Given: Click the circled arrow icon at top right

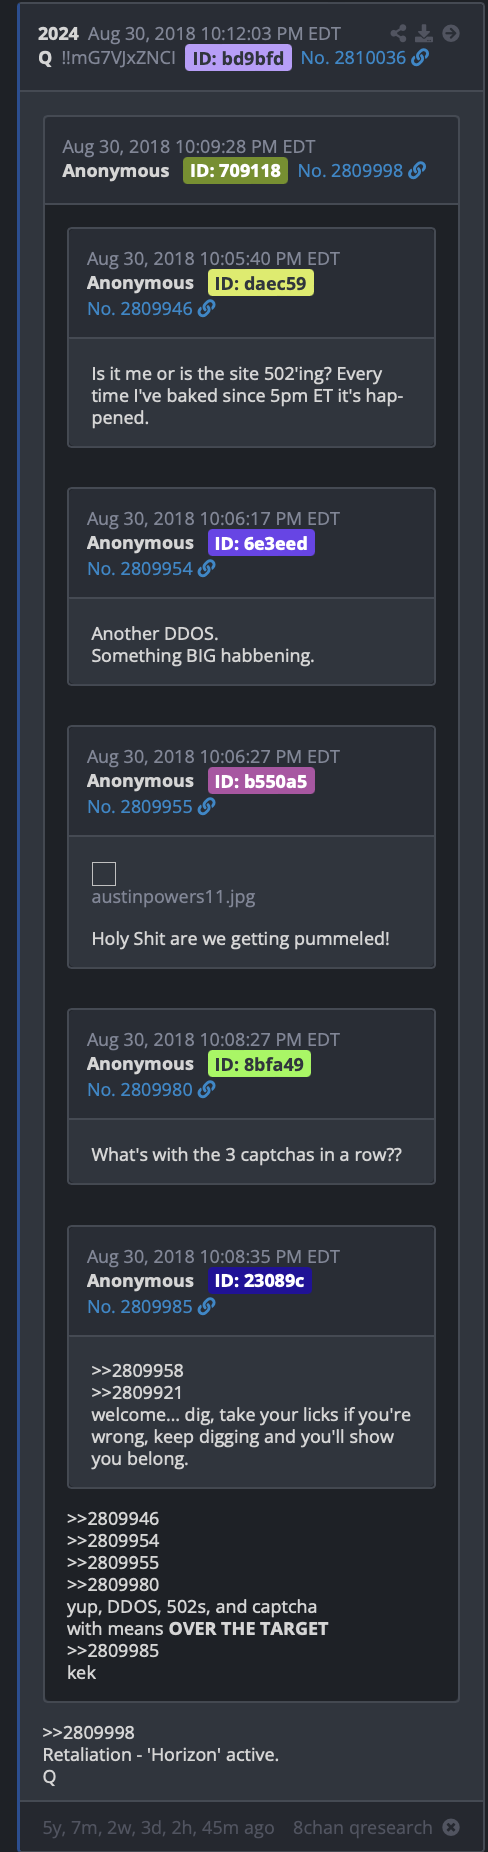Looking at the screenshot, I should (451, 33).
